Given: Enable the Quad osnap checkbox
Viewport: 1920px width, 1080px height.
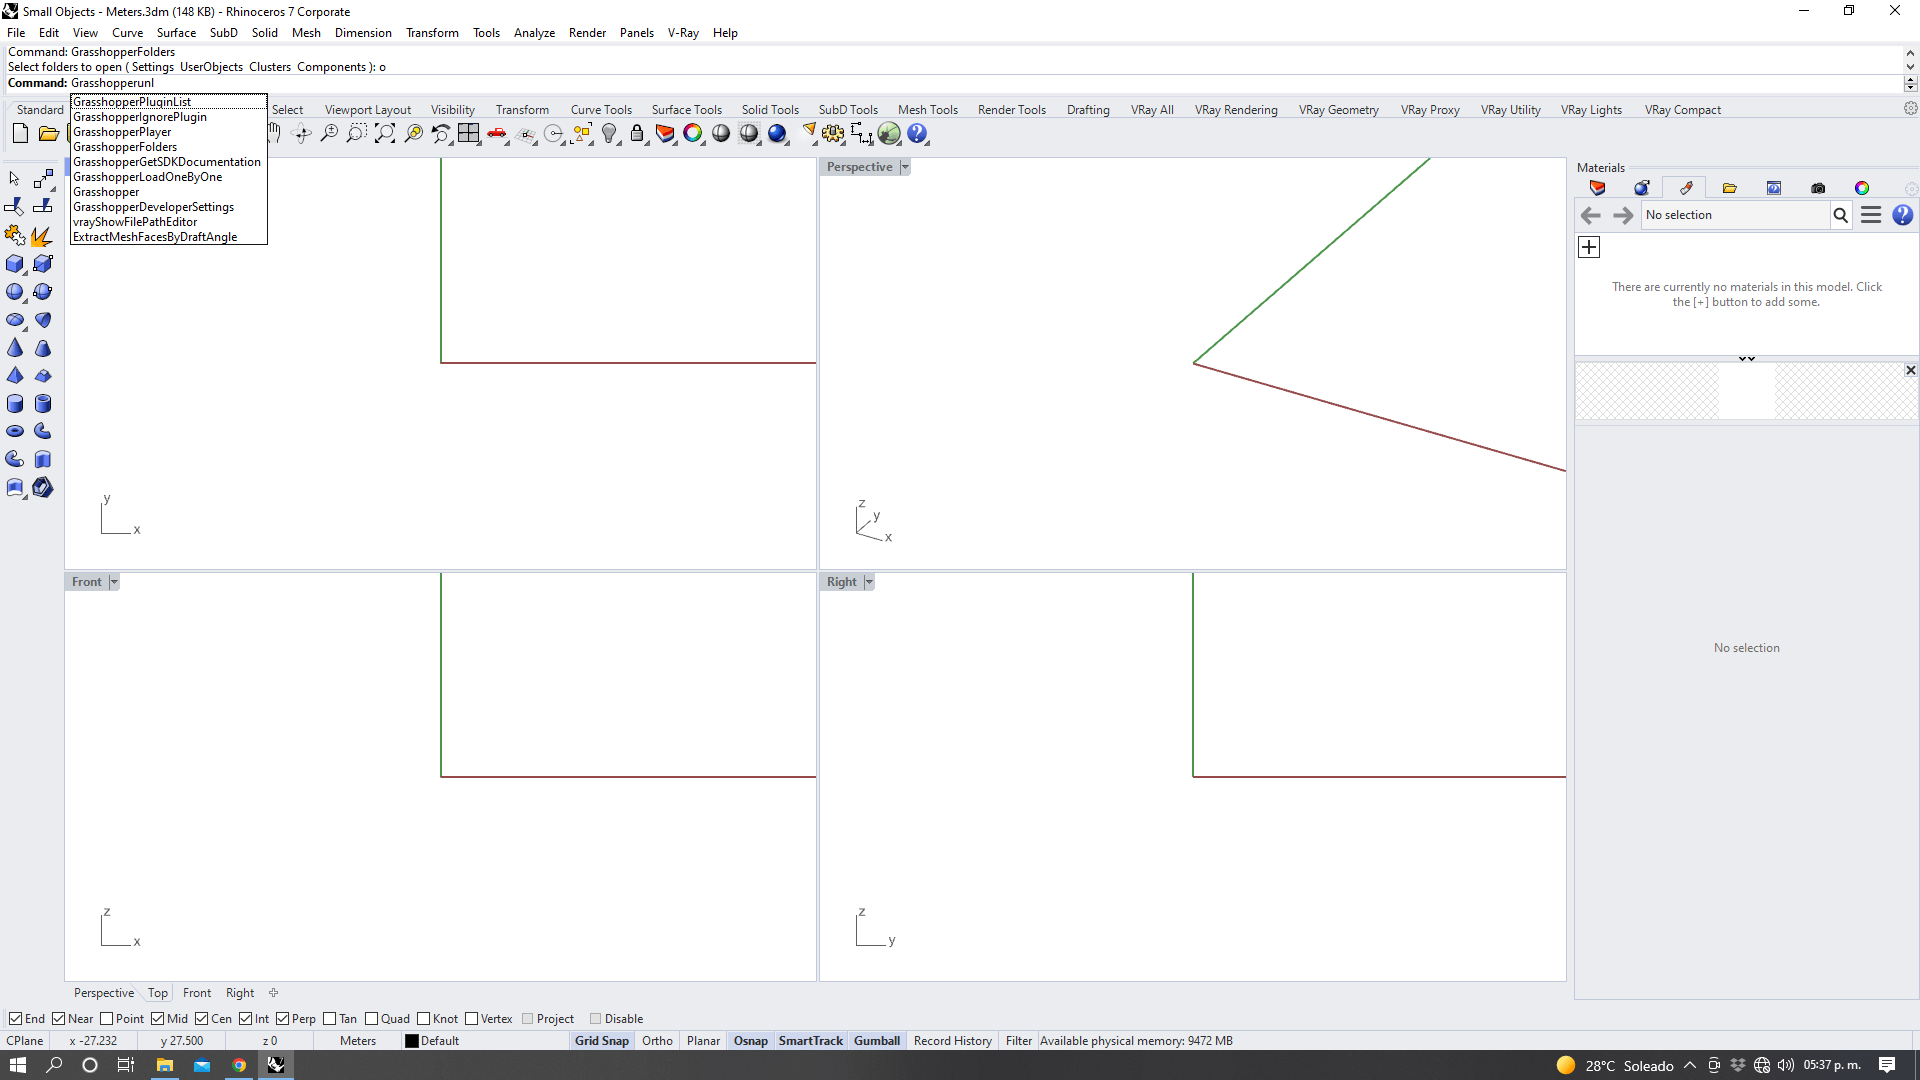Looking at the screenshot, I should tap(372, 1019).
